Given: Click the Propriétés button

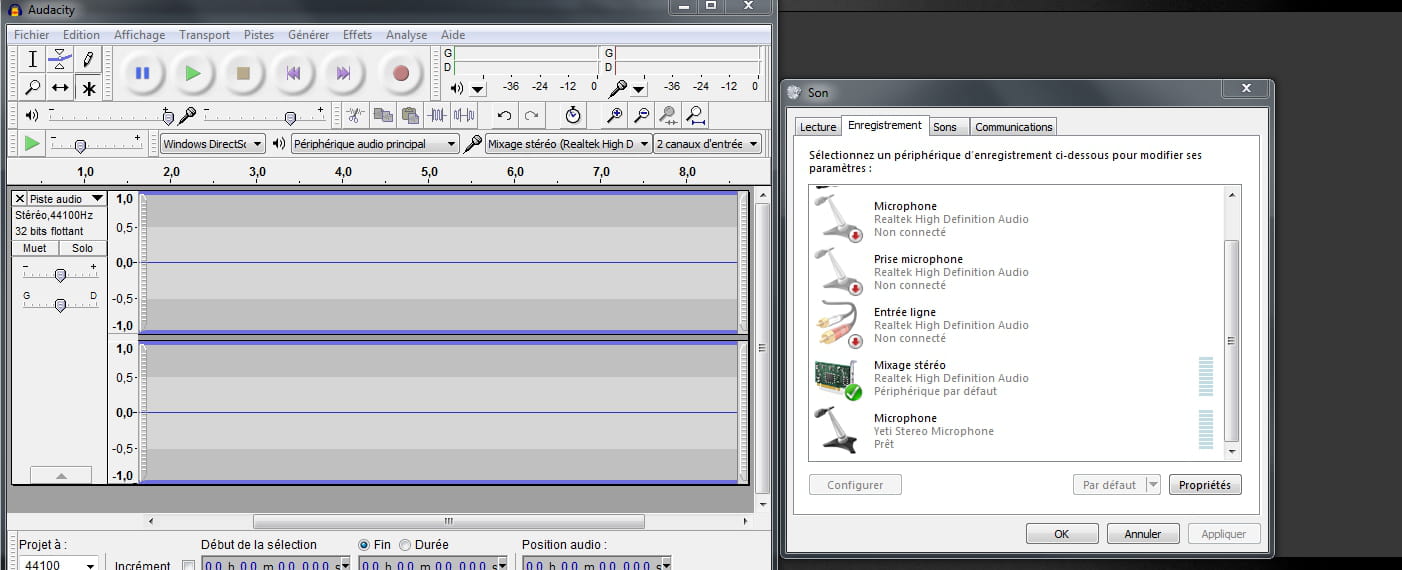Looking at the screenshot, I should [x=1204, y=485].
